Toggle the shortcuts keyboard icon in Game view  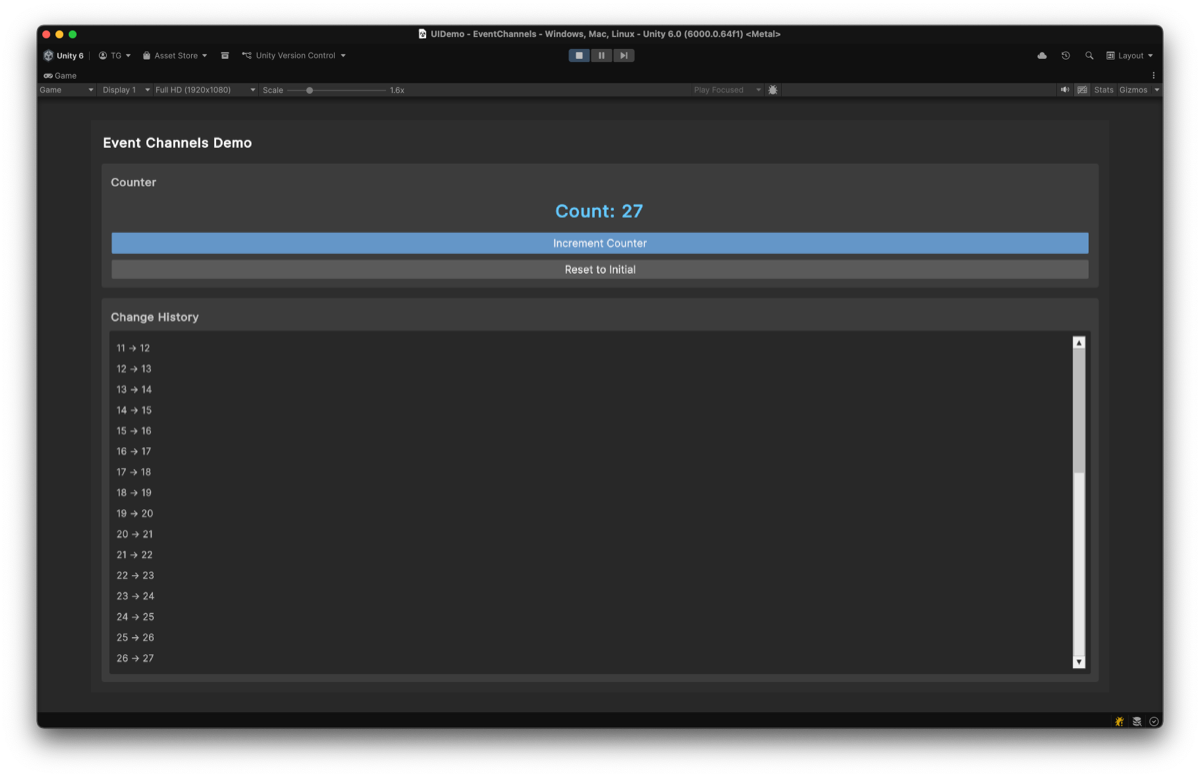pos(1082,90)
